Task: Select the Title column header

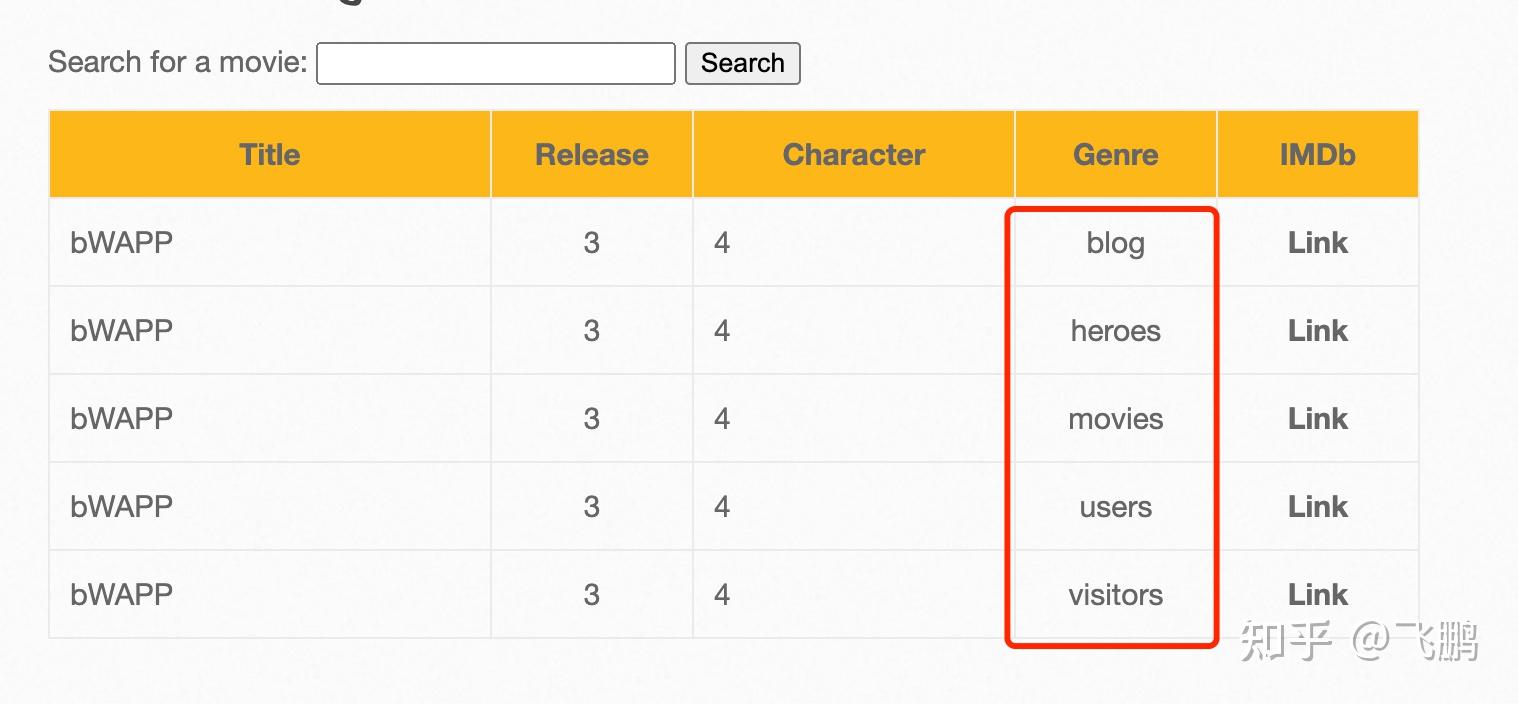Action: pyautogui.click(x=269, y=154)
